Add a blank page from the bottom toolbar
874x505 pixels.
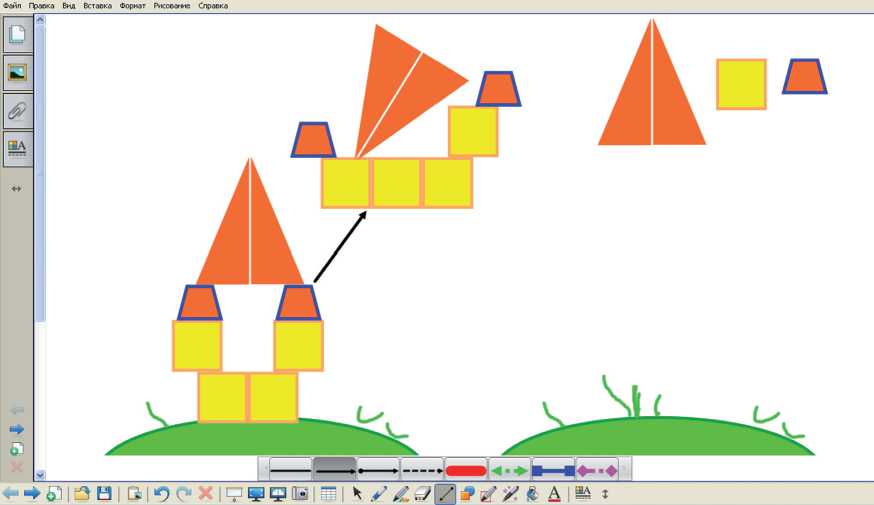(x=54, y=494)
